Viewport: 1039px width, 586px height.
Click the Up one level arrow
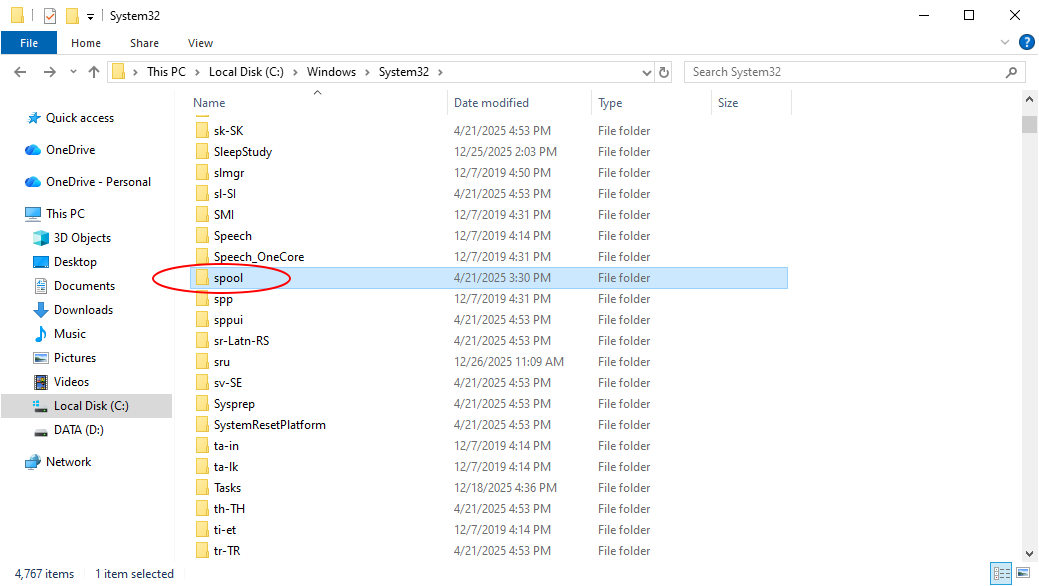(x=94, y=72)
